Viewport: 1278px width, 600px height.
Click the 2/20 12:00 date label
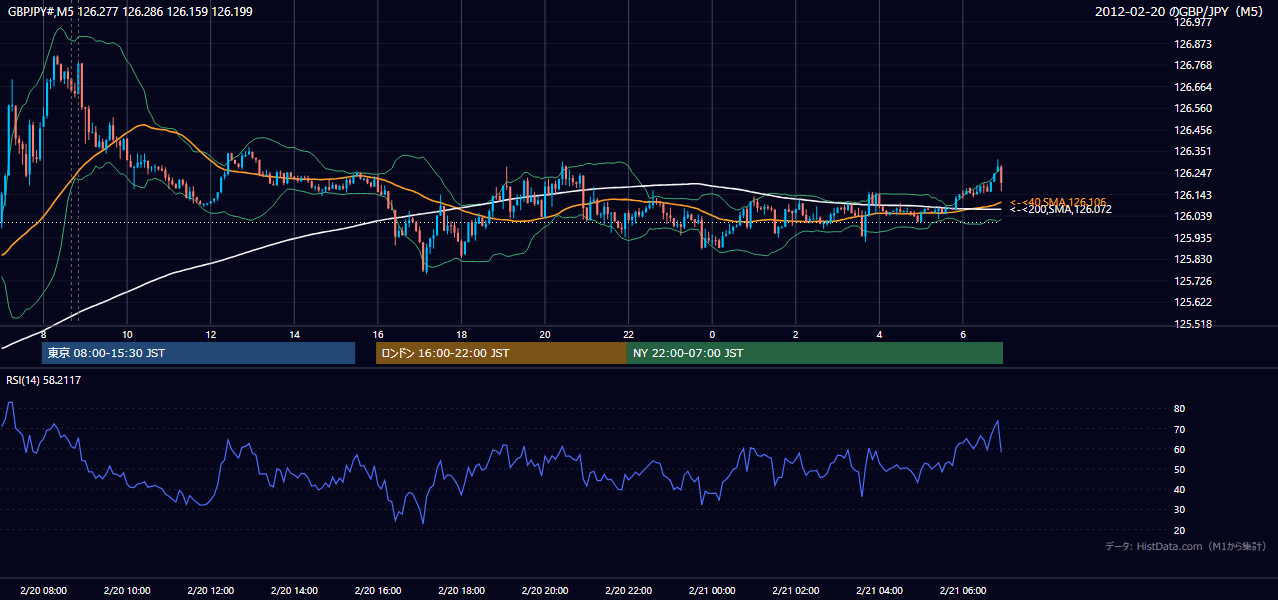coord(211,591)
